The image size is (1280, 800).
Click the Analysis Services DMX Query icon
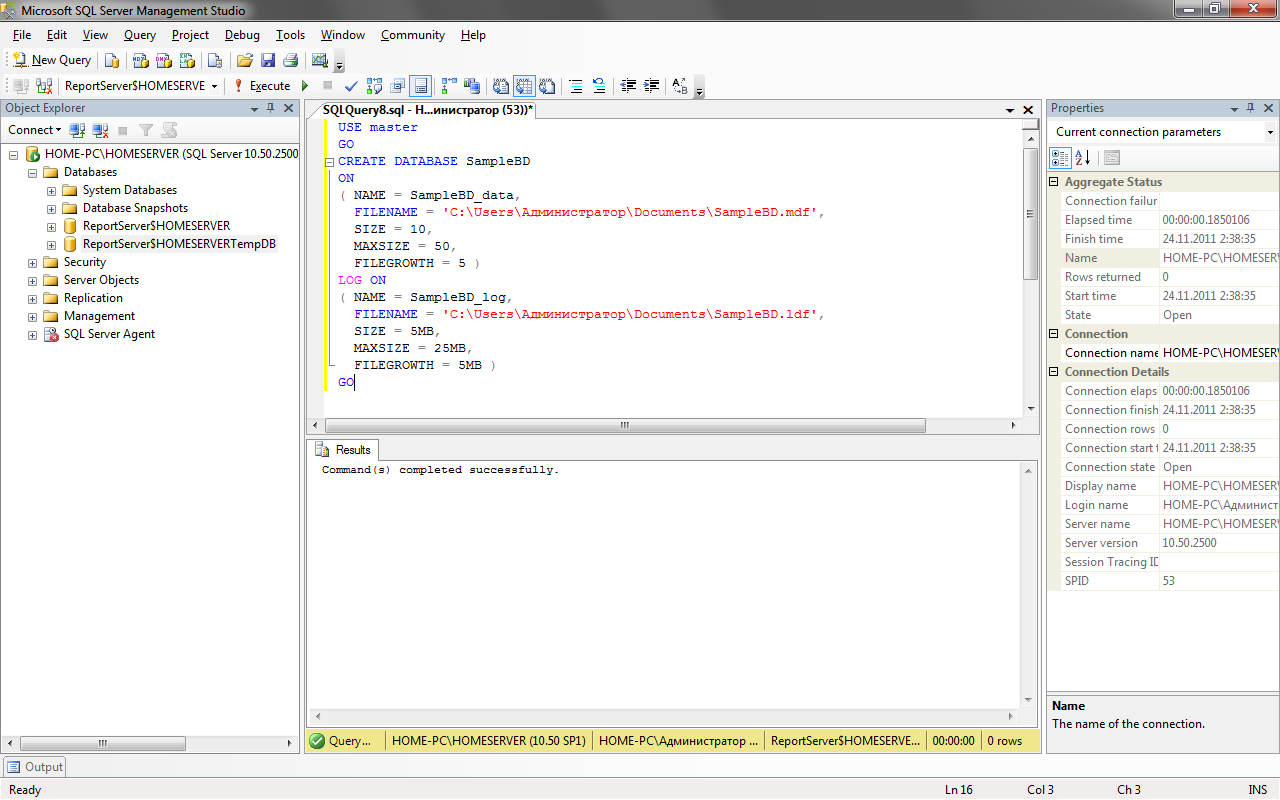coord(163,60)
